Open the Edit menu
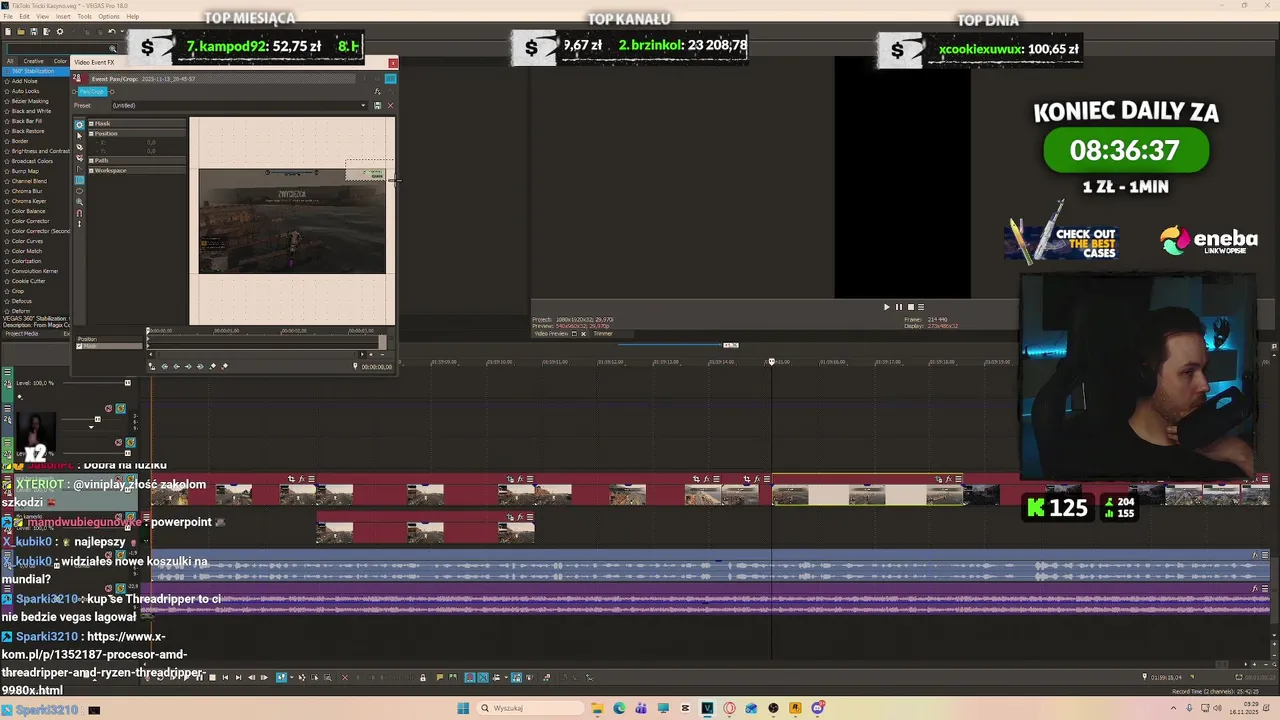Image resolution: width=1280 pixels, height=720 pixels. (x=25, y=17)
